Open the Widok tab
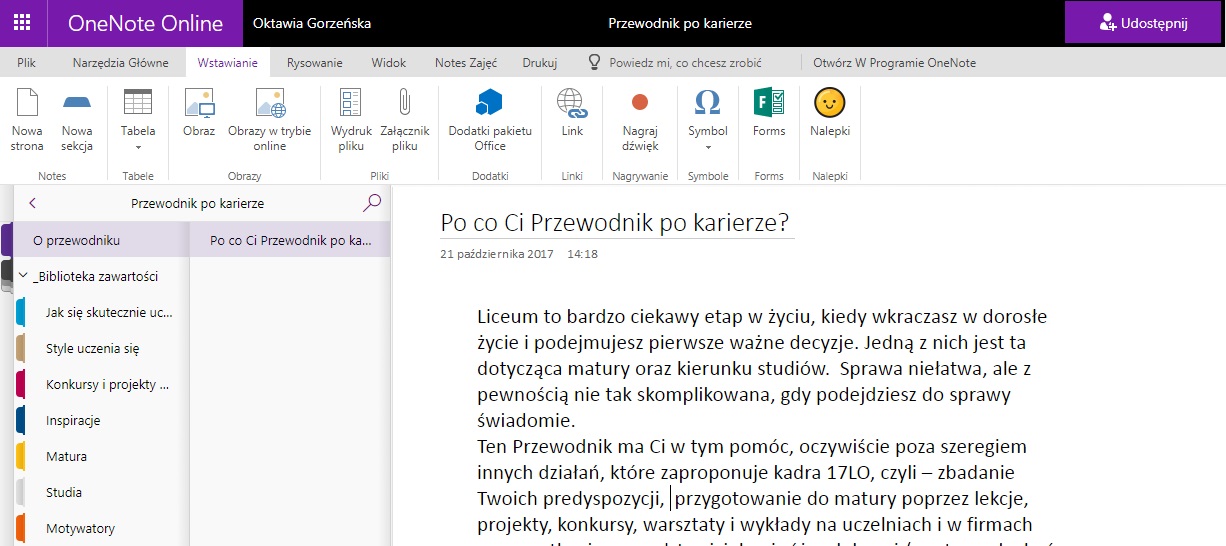The height and width of the screenshot is (546, 1226). click(x=388, y=63)
